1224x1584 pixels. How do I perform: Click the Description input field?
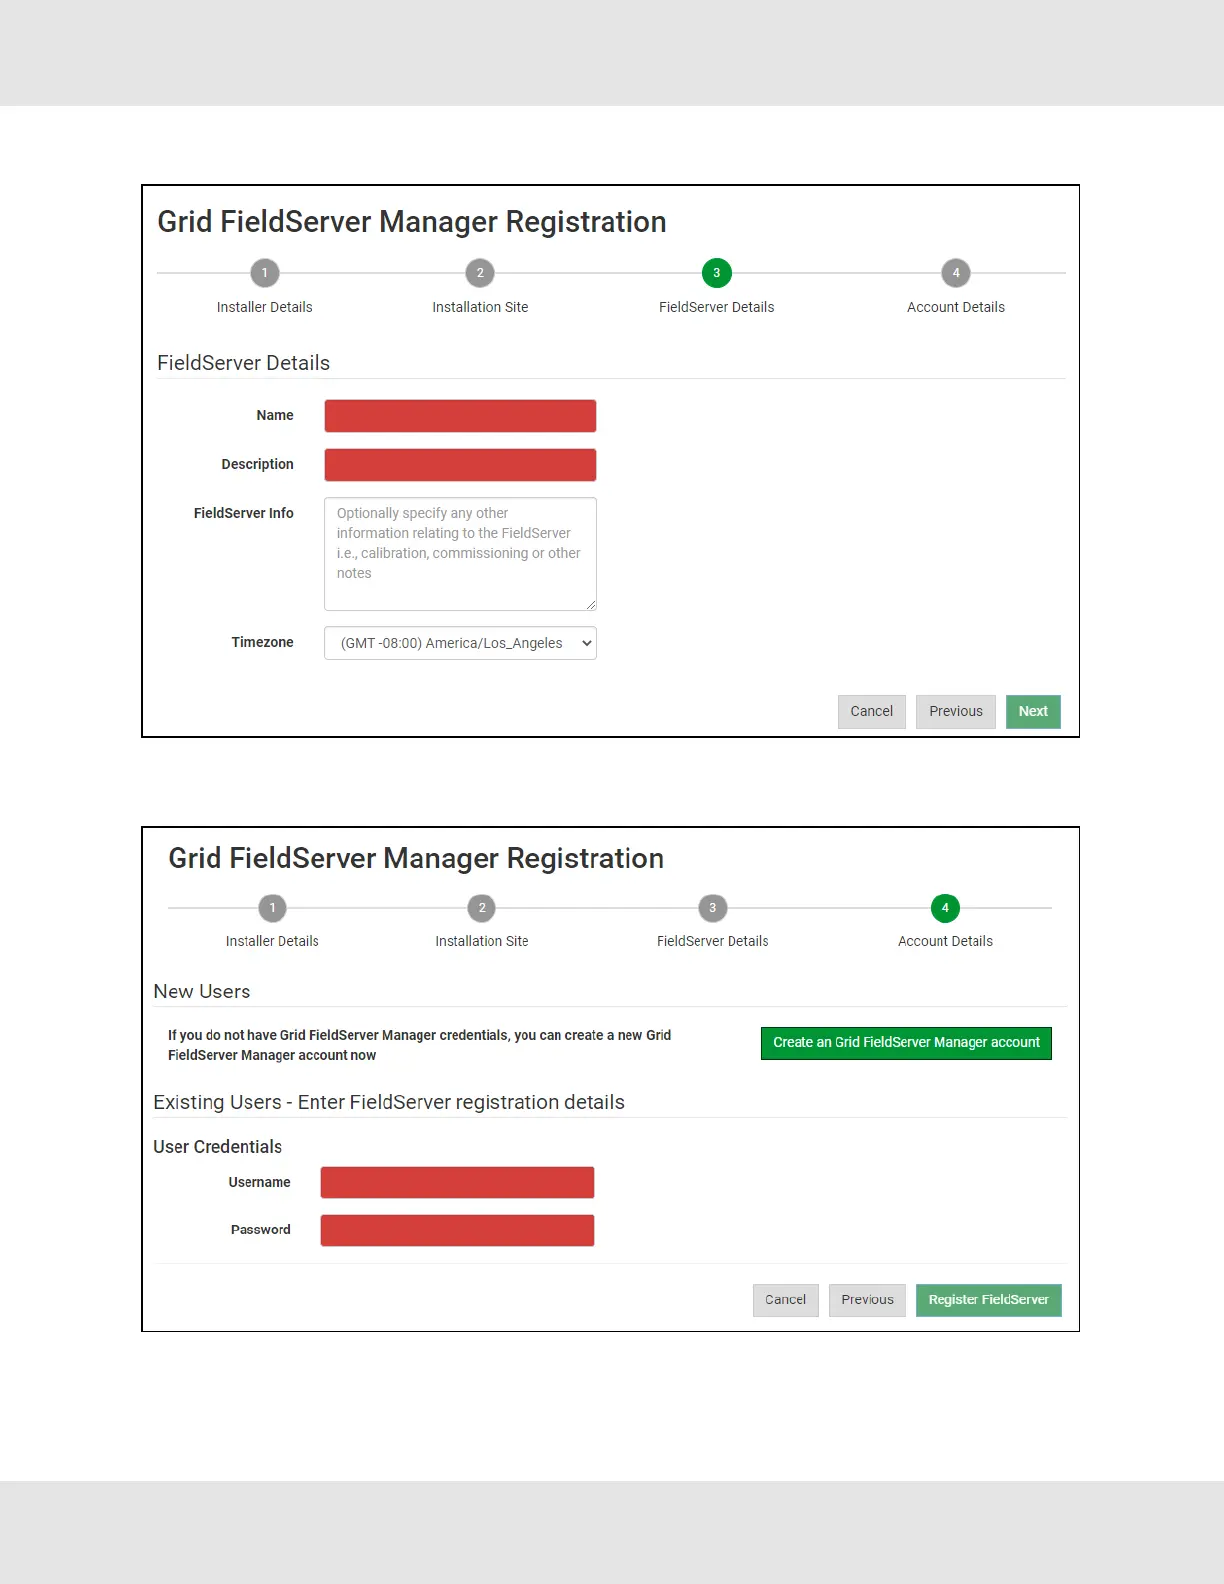pos(460,465)
